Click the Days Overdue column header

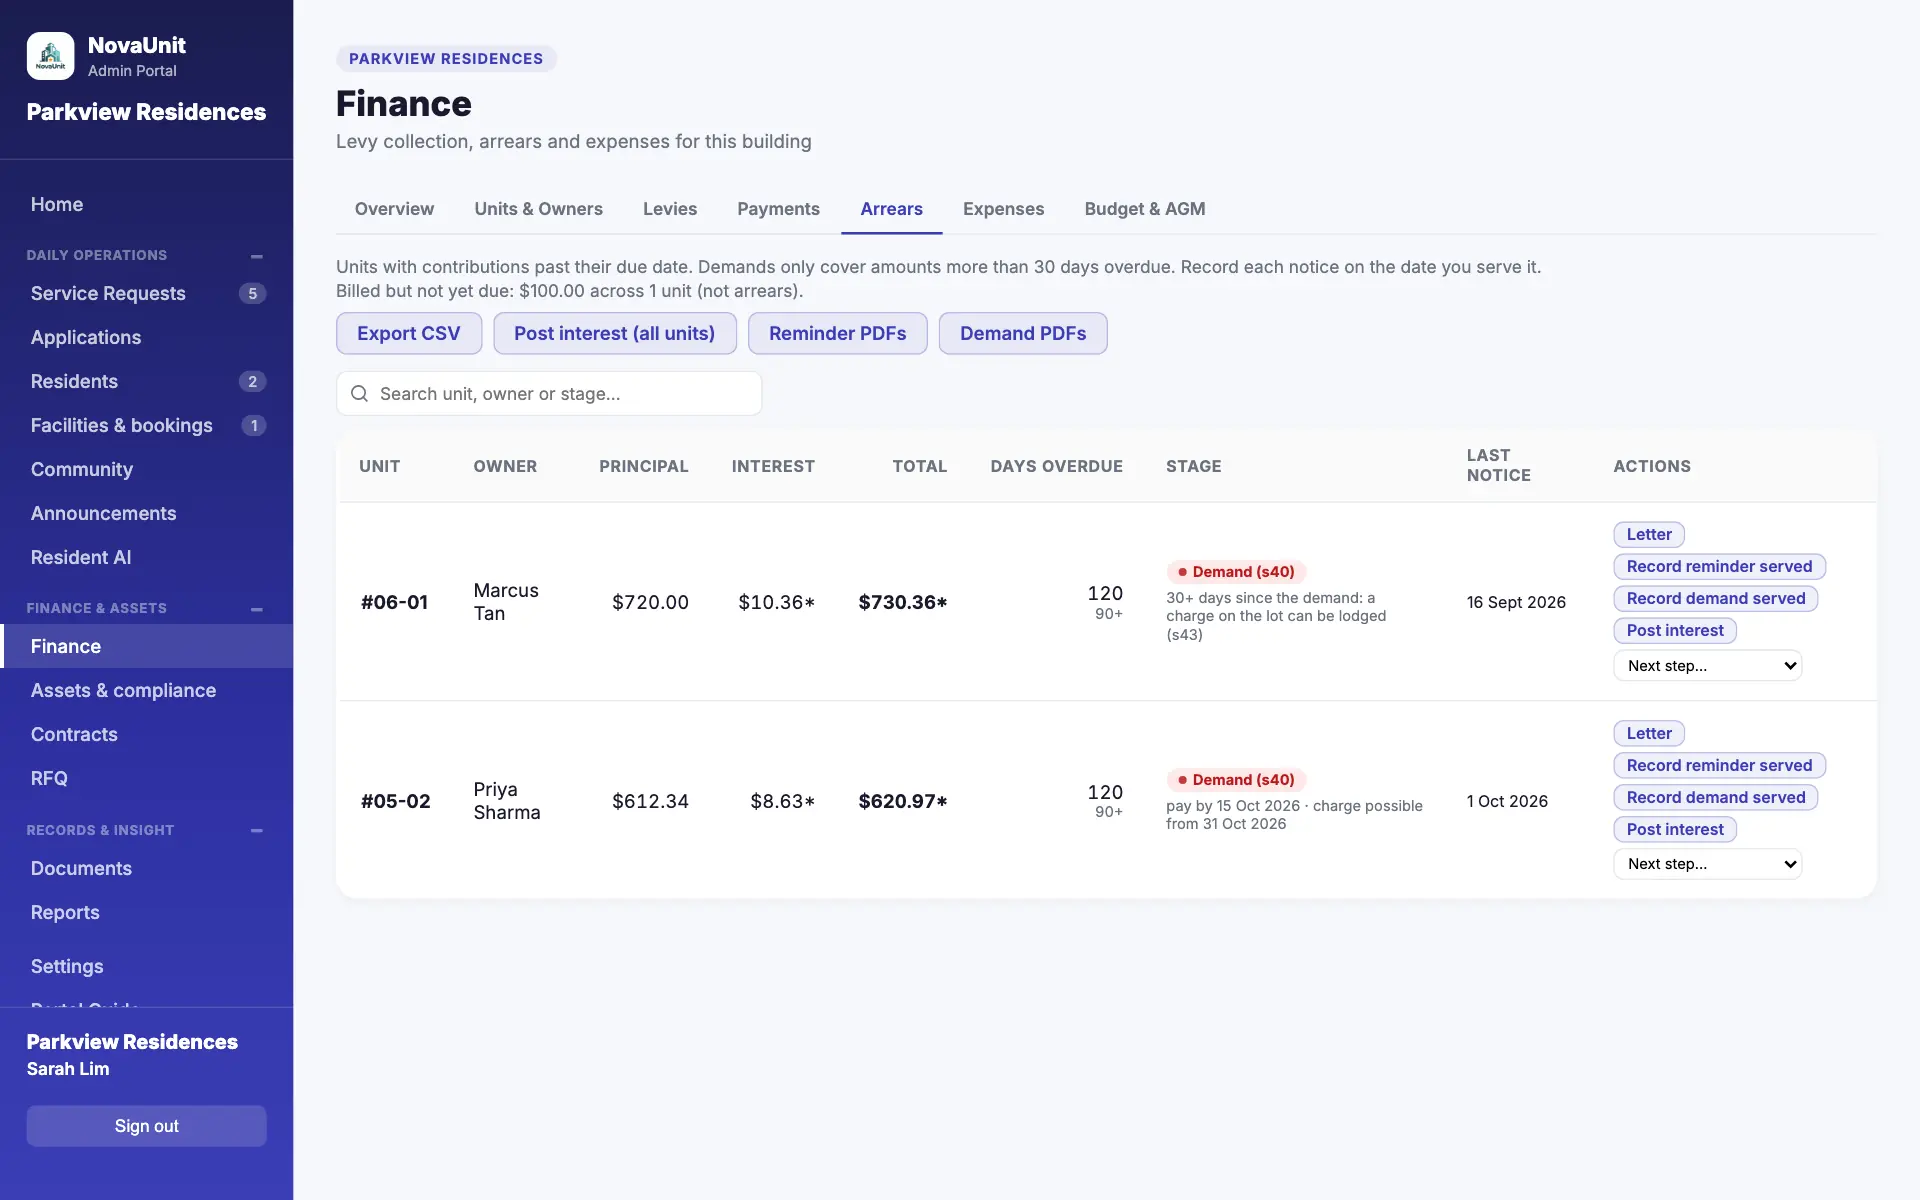[1056, 467]
